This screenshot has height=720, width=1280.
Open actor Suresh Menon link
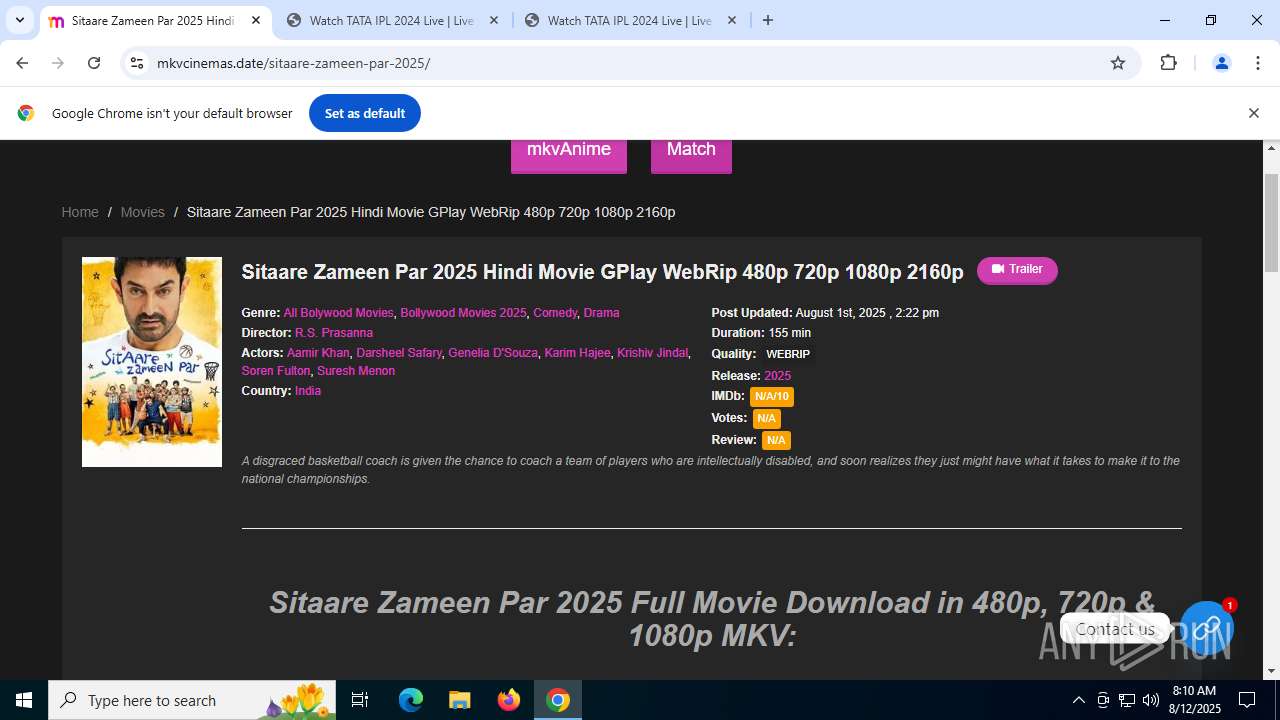(x=356, y=371)
